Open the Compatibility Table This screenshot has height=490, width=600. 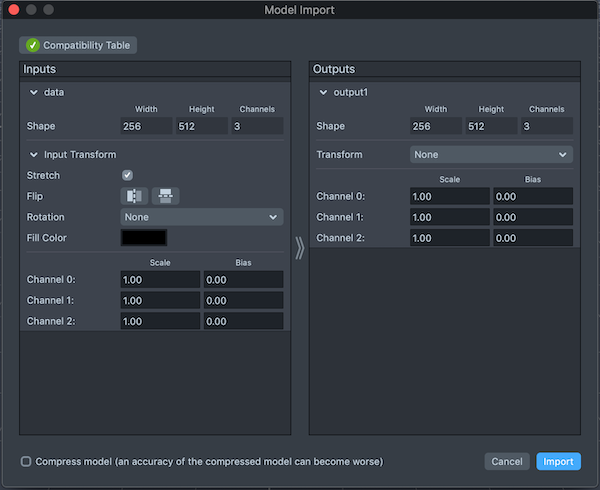(x=78, y=45)
